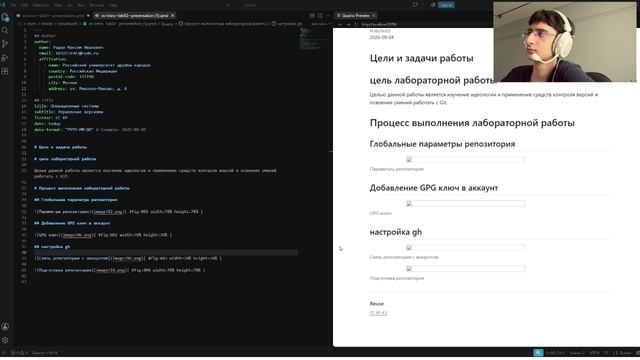Image resolution: width=640 pixels, height=360 pixels.
Task: Open the File menu
Action: point(13,5)
